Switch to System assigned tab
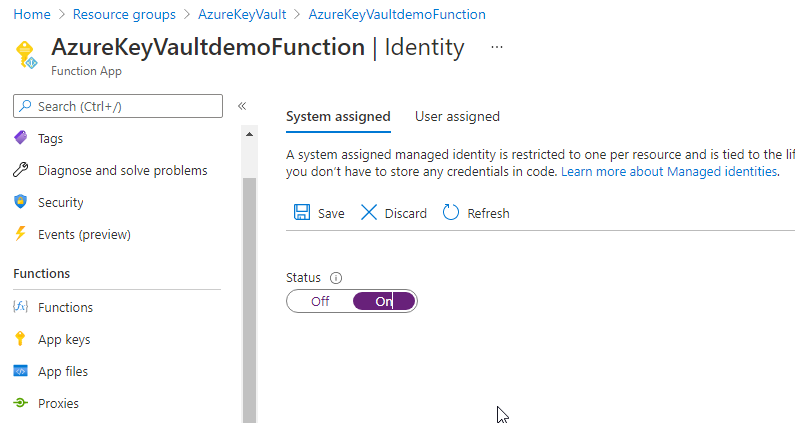Viewport: 795px width, 423px height. [338, 117]
